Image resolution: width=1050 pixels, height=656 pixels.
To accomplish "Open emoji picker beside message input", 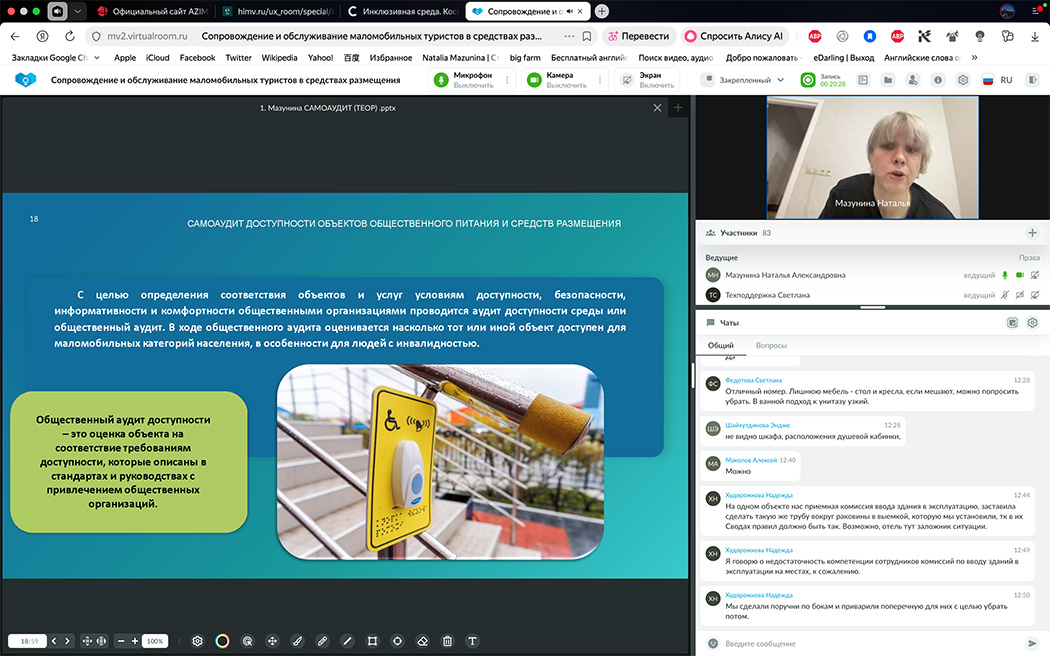I will tap(712, 643).
